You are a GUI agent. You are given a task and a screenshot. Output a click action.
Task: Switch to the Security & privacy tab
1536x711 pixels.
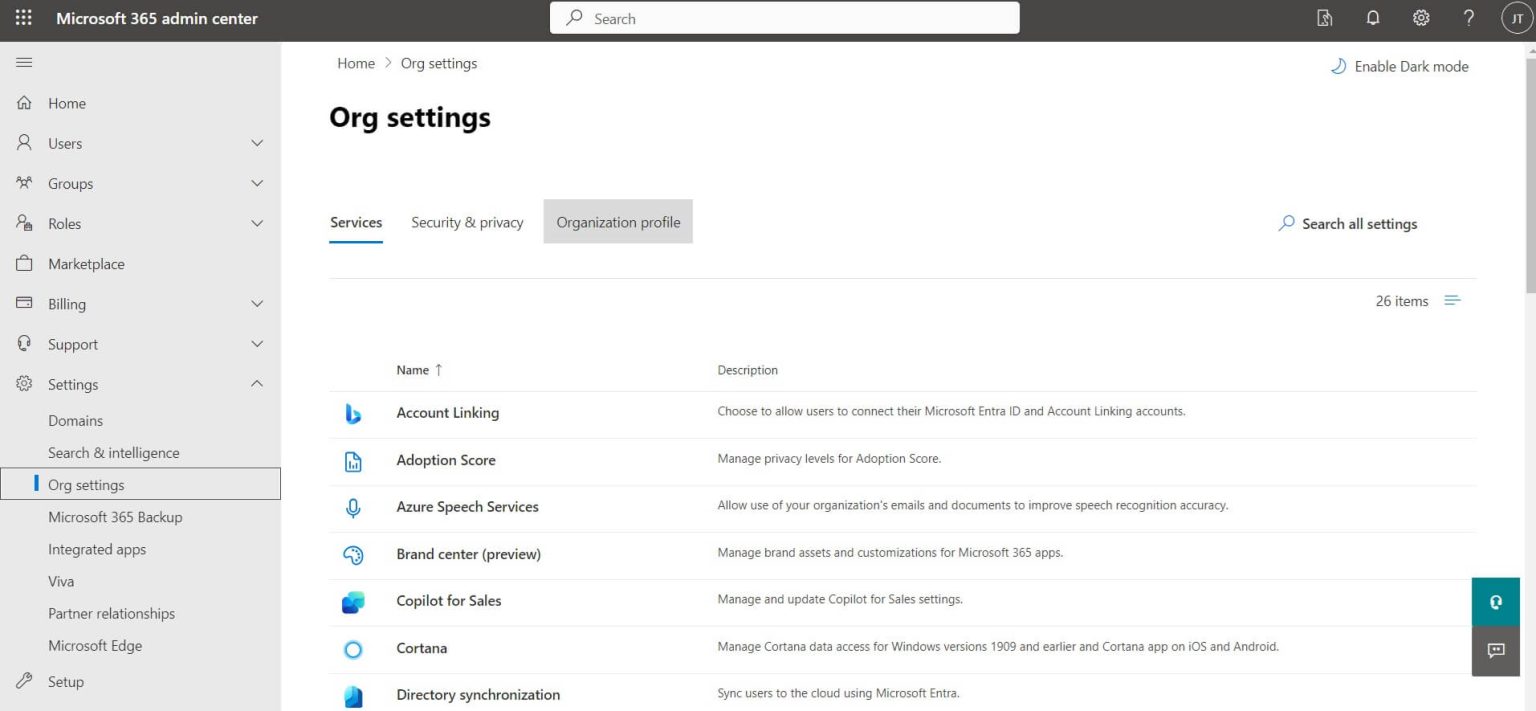coord(466,222)
